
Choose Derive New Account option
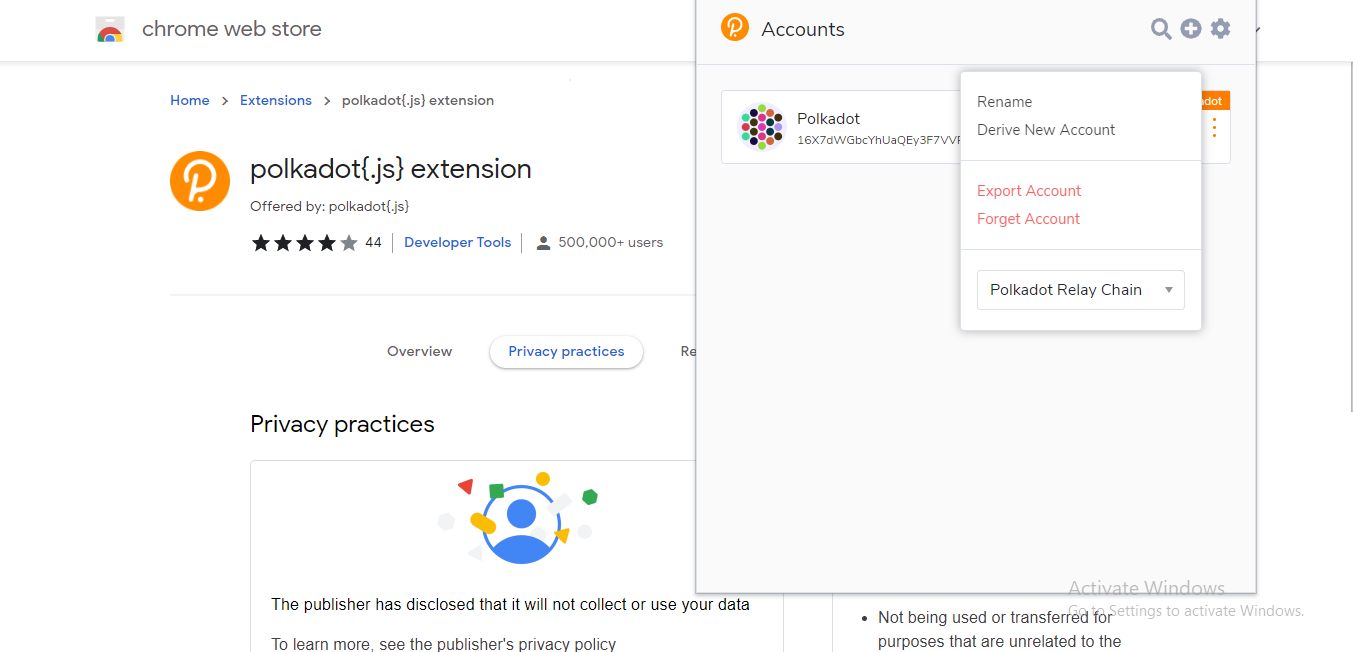click(x=1046, y=130)
